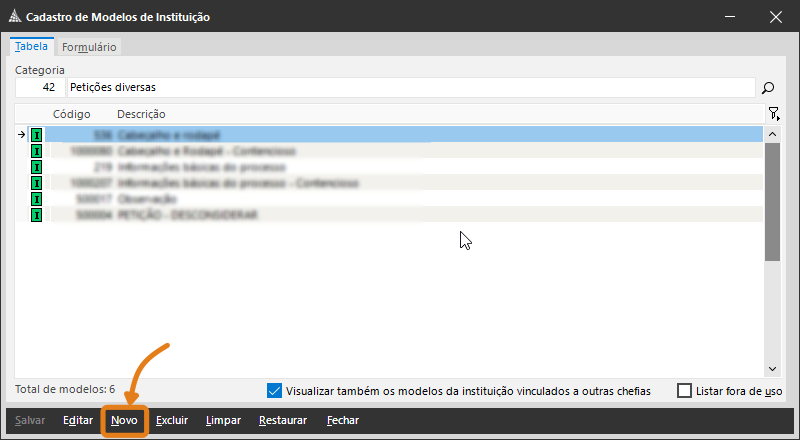
Task: Uncheck Visualizar também os modelos da instituição
Action: [x=275, y=391]
